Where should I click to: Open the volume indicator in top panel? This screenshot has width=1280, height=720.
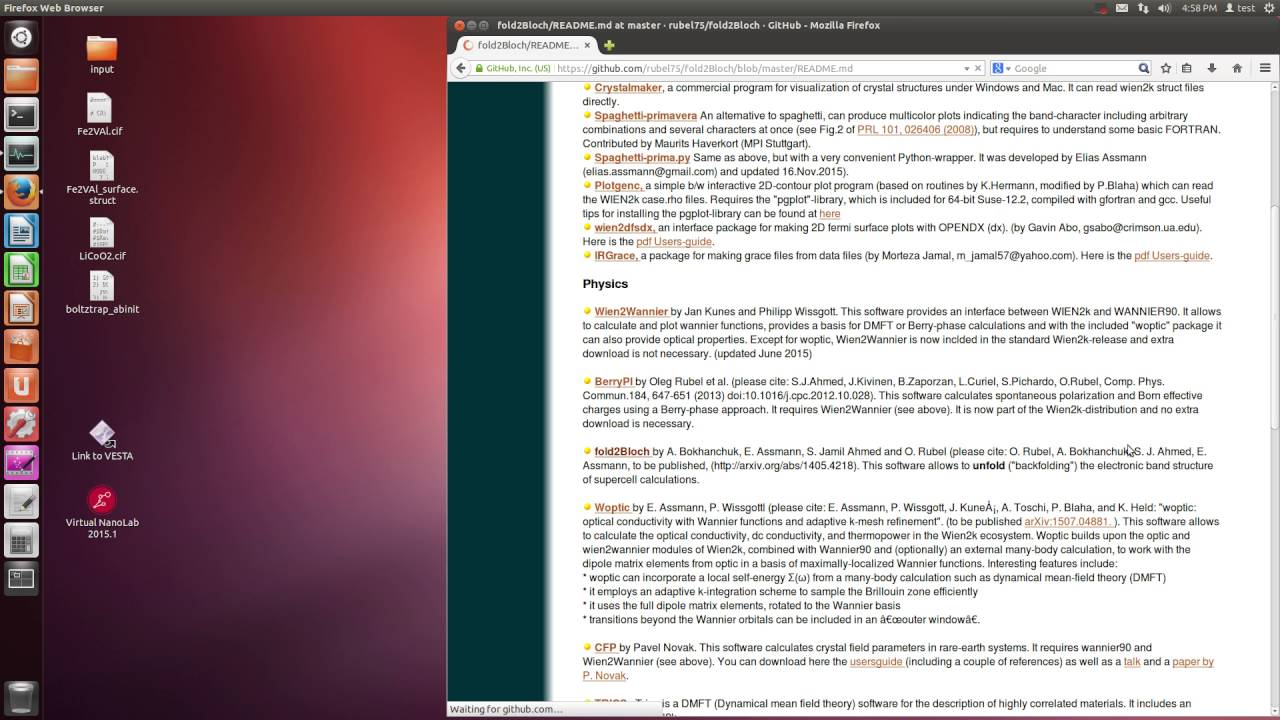coord(1165,8)
